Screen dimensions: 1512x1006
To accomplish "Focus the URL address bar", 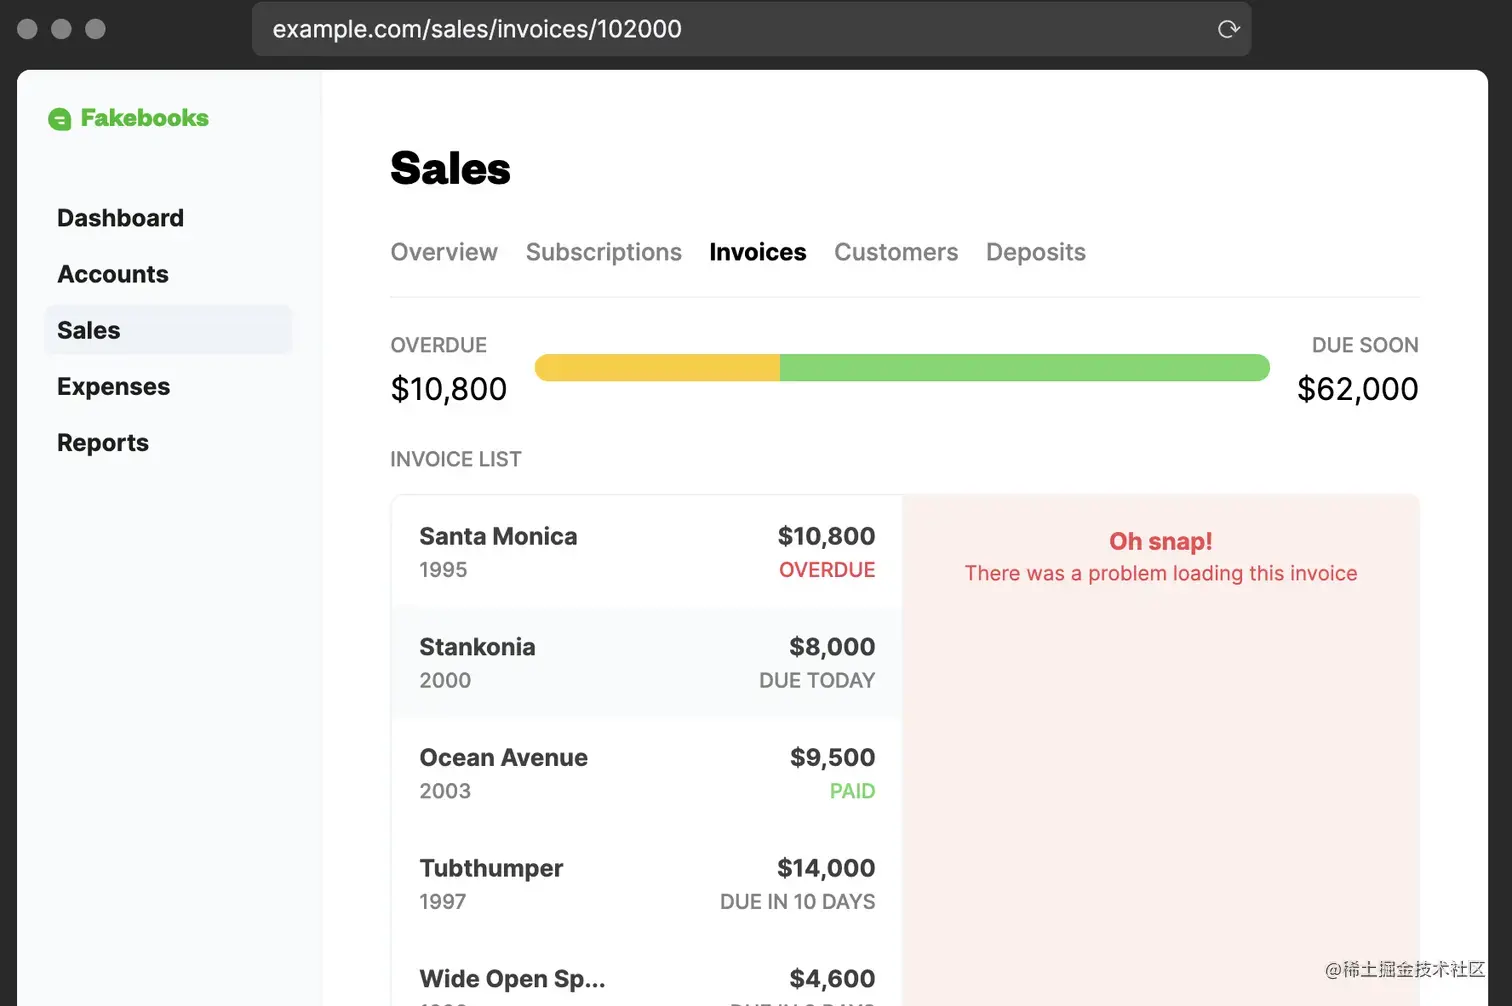I will pyautogui.click(x=751, y=29).
